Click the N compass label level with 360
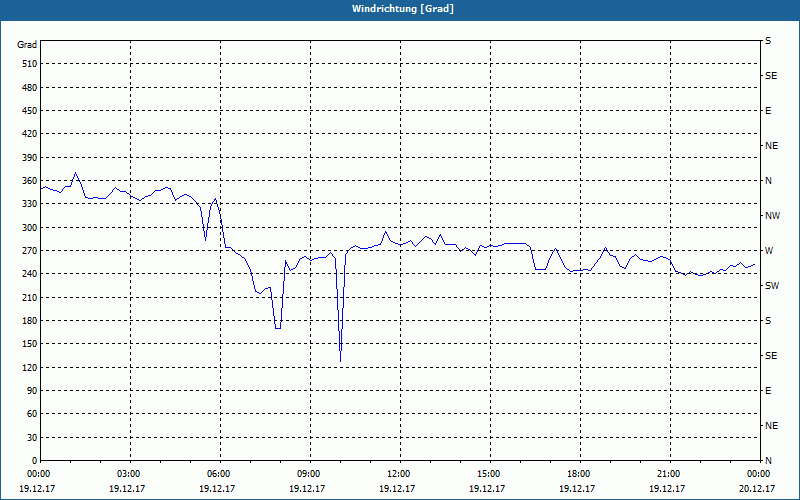 click(768, 181)
